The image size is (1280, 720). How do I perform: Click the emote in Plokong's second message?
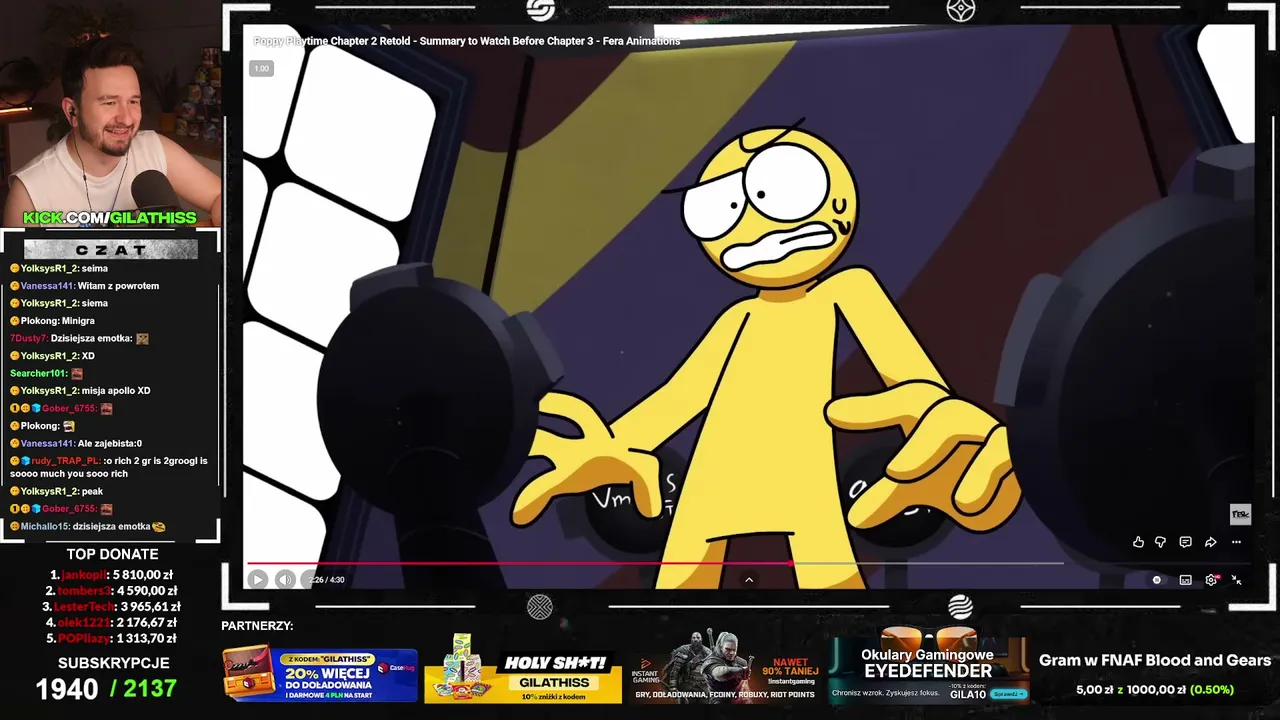pyautogui.click(x=68, y=426)
